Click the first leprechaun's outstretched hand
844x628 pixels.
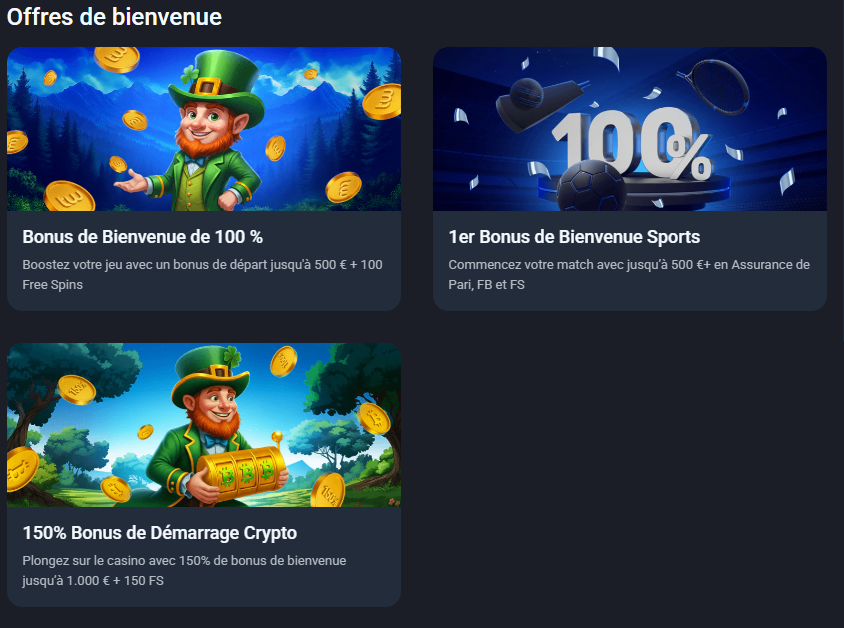[x=131, y=183]
